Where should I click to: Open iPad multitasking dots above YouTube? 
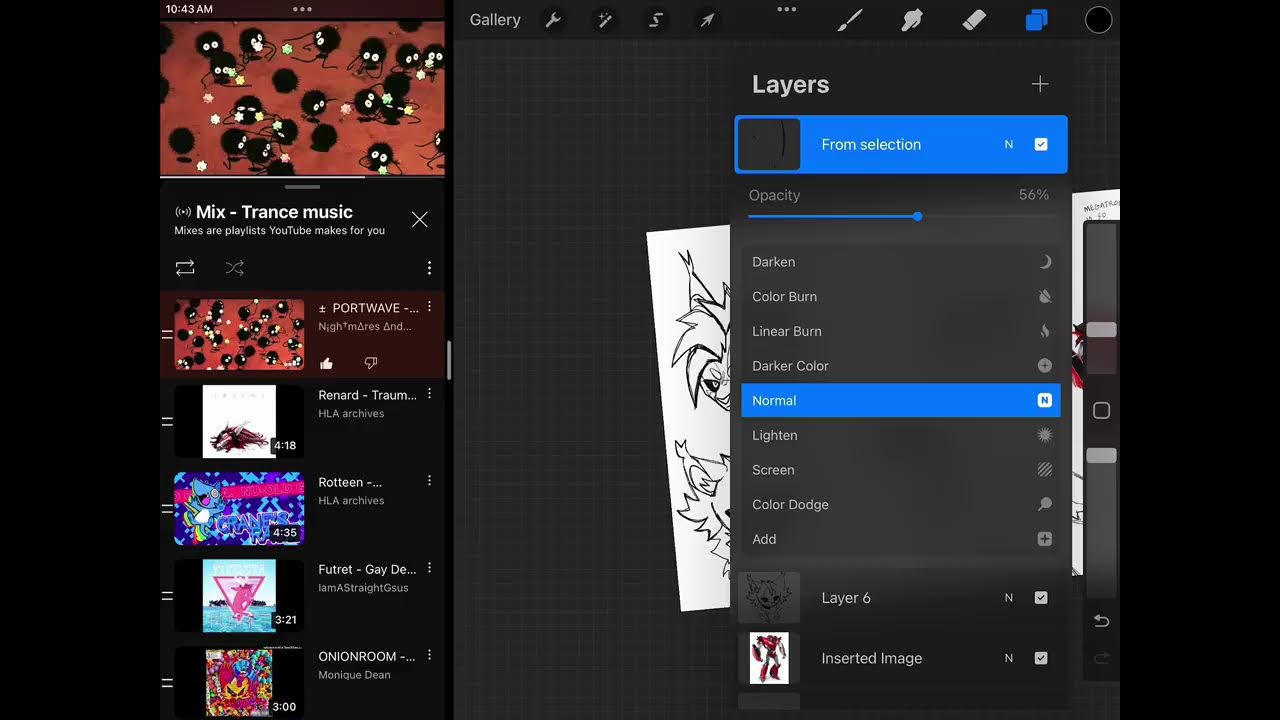pos(302,9)
